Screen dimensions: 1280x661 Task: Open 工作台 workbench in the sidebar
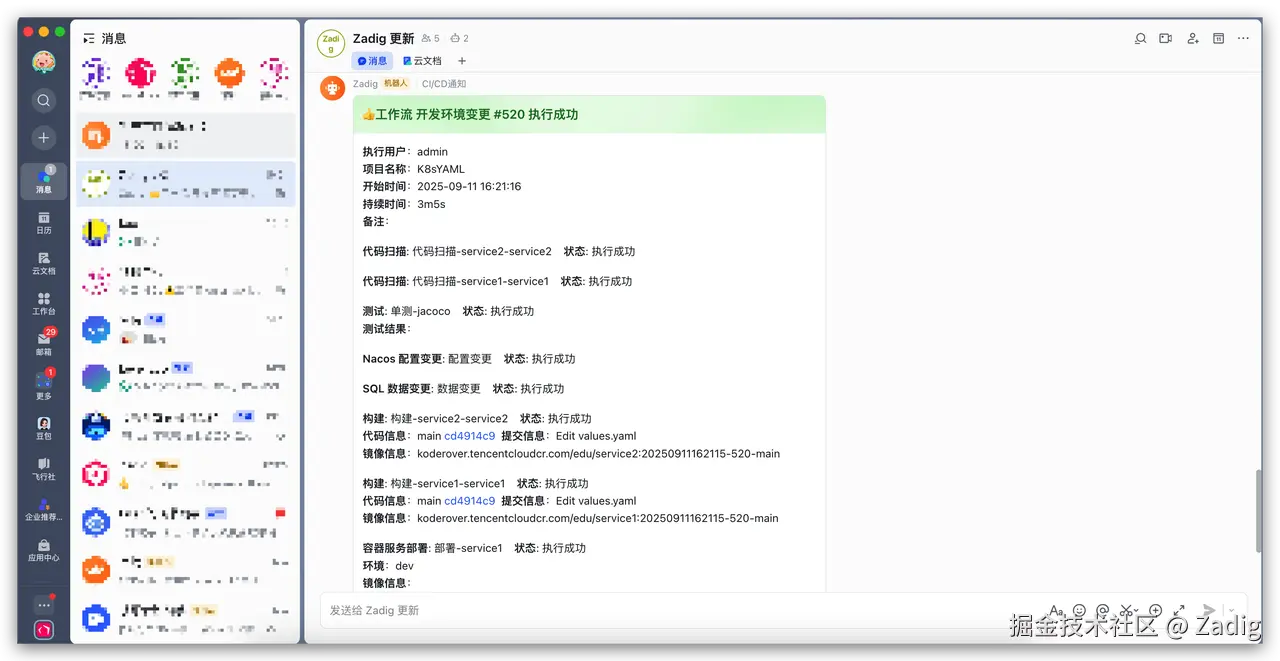point(43,304)
